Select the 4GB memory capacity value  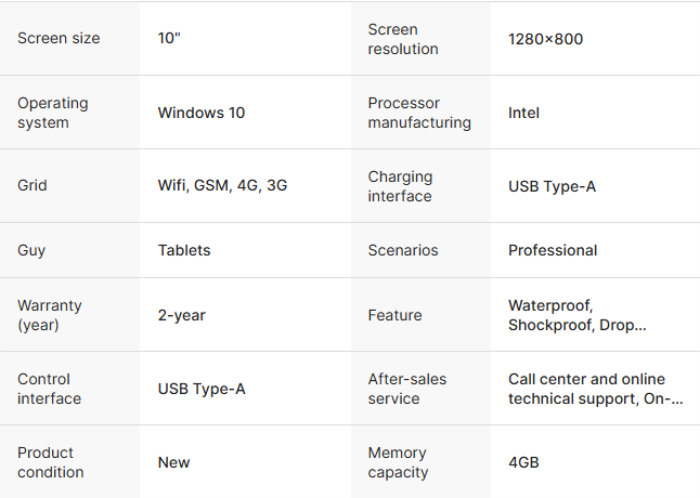coord(523,462)
